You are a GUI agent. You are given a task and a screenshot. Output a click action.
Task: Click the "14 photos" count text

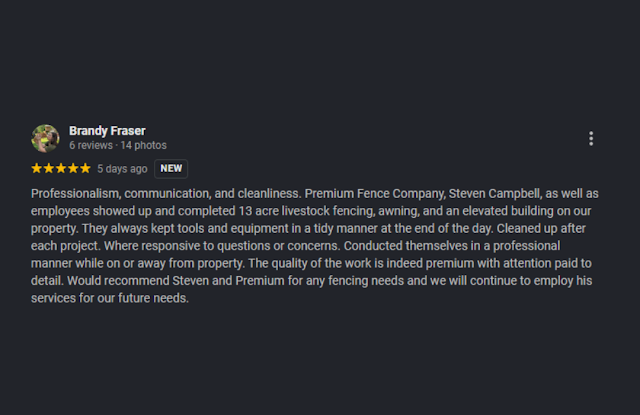click(143, 145)
